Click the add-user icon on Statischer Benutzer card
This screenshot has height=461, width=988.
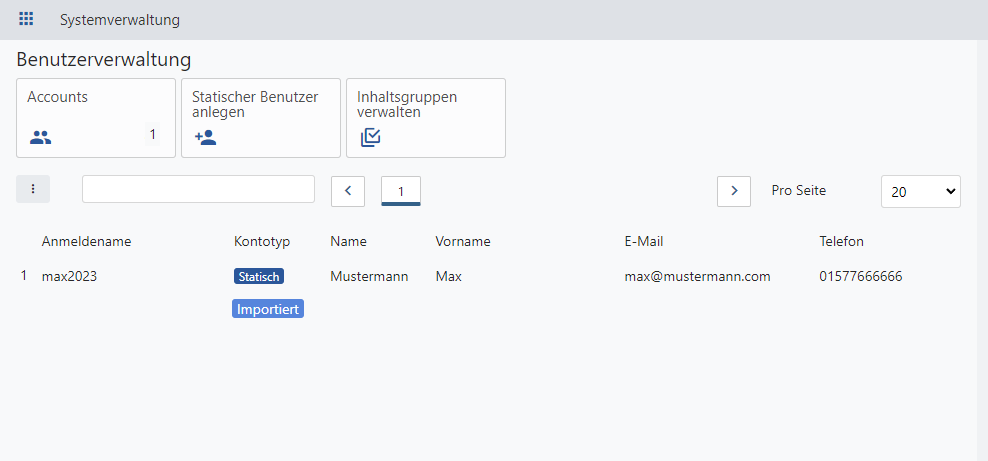[205, 137]
